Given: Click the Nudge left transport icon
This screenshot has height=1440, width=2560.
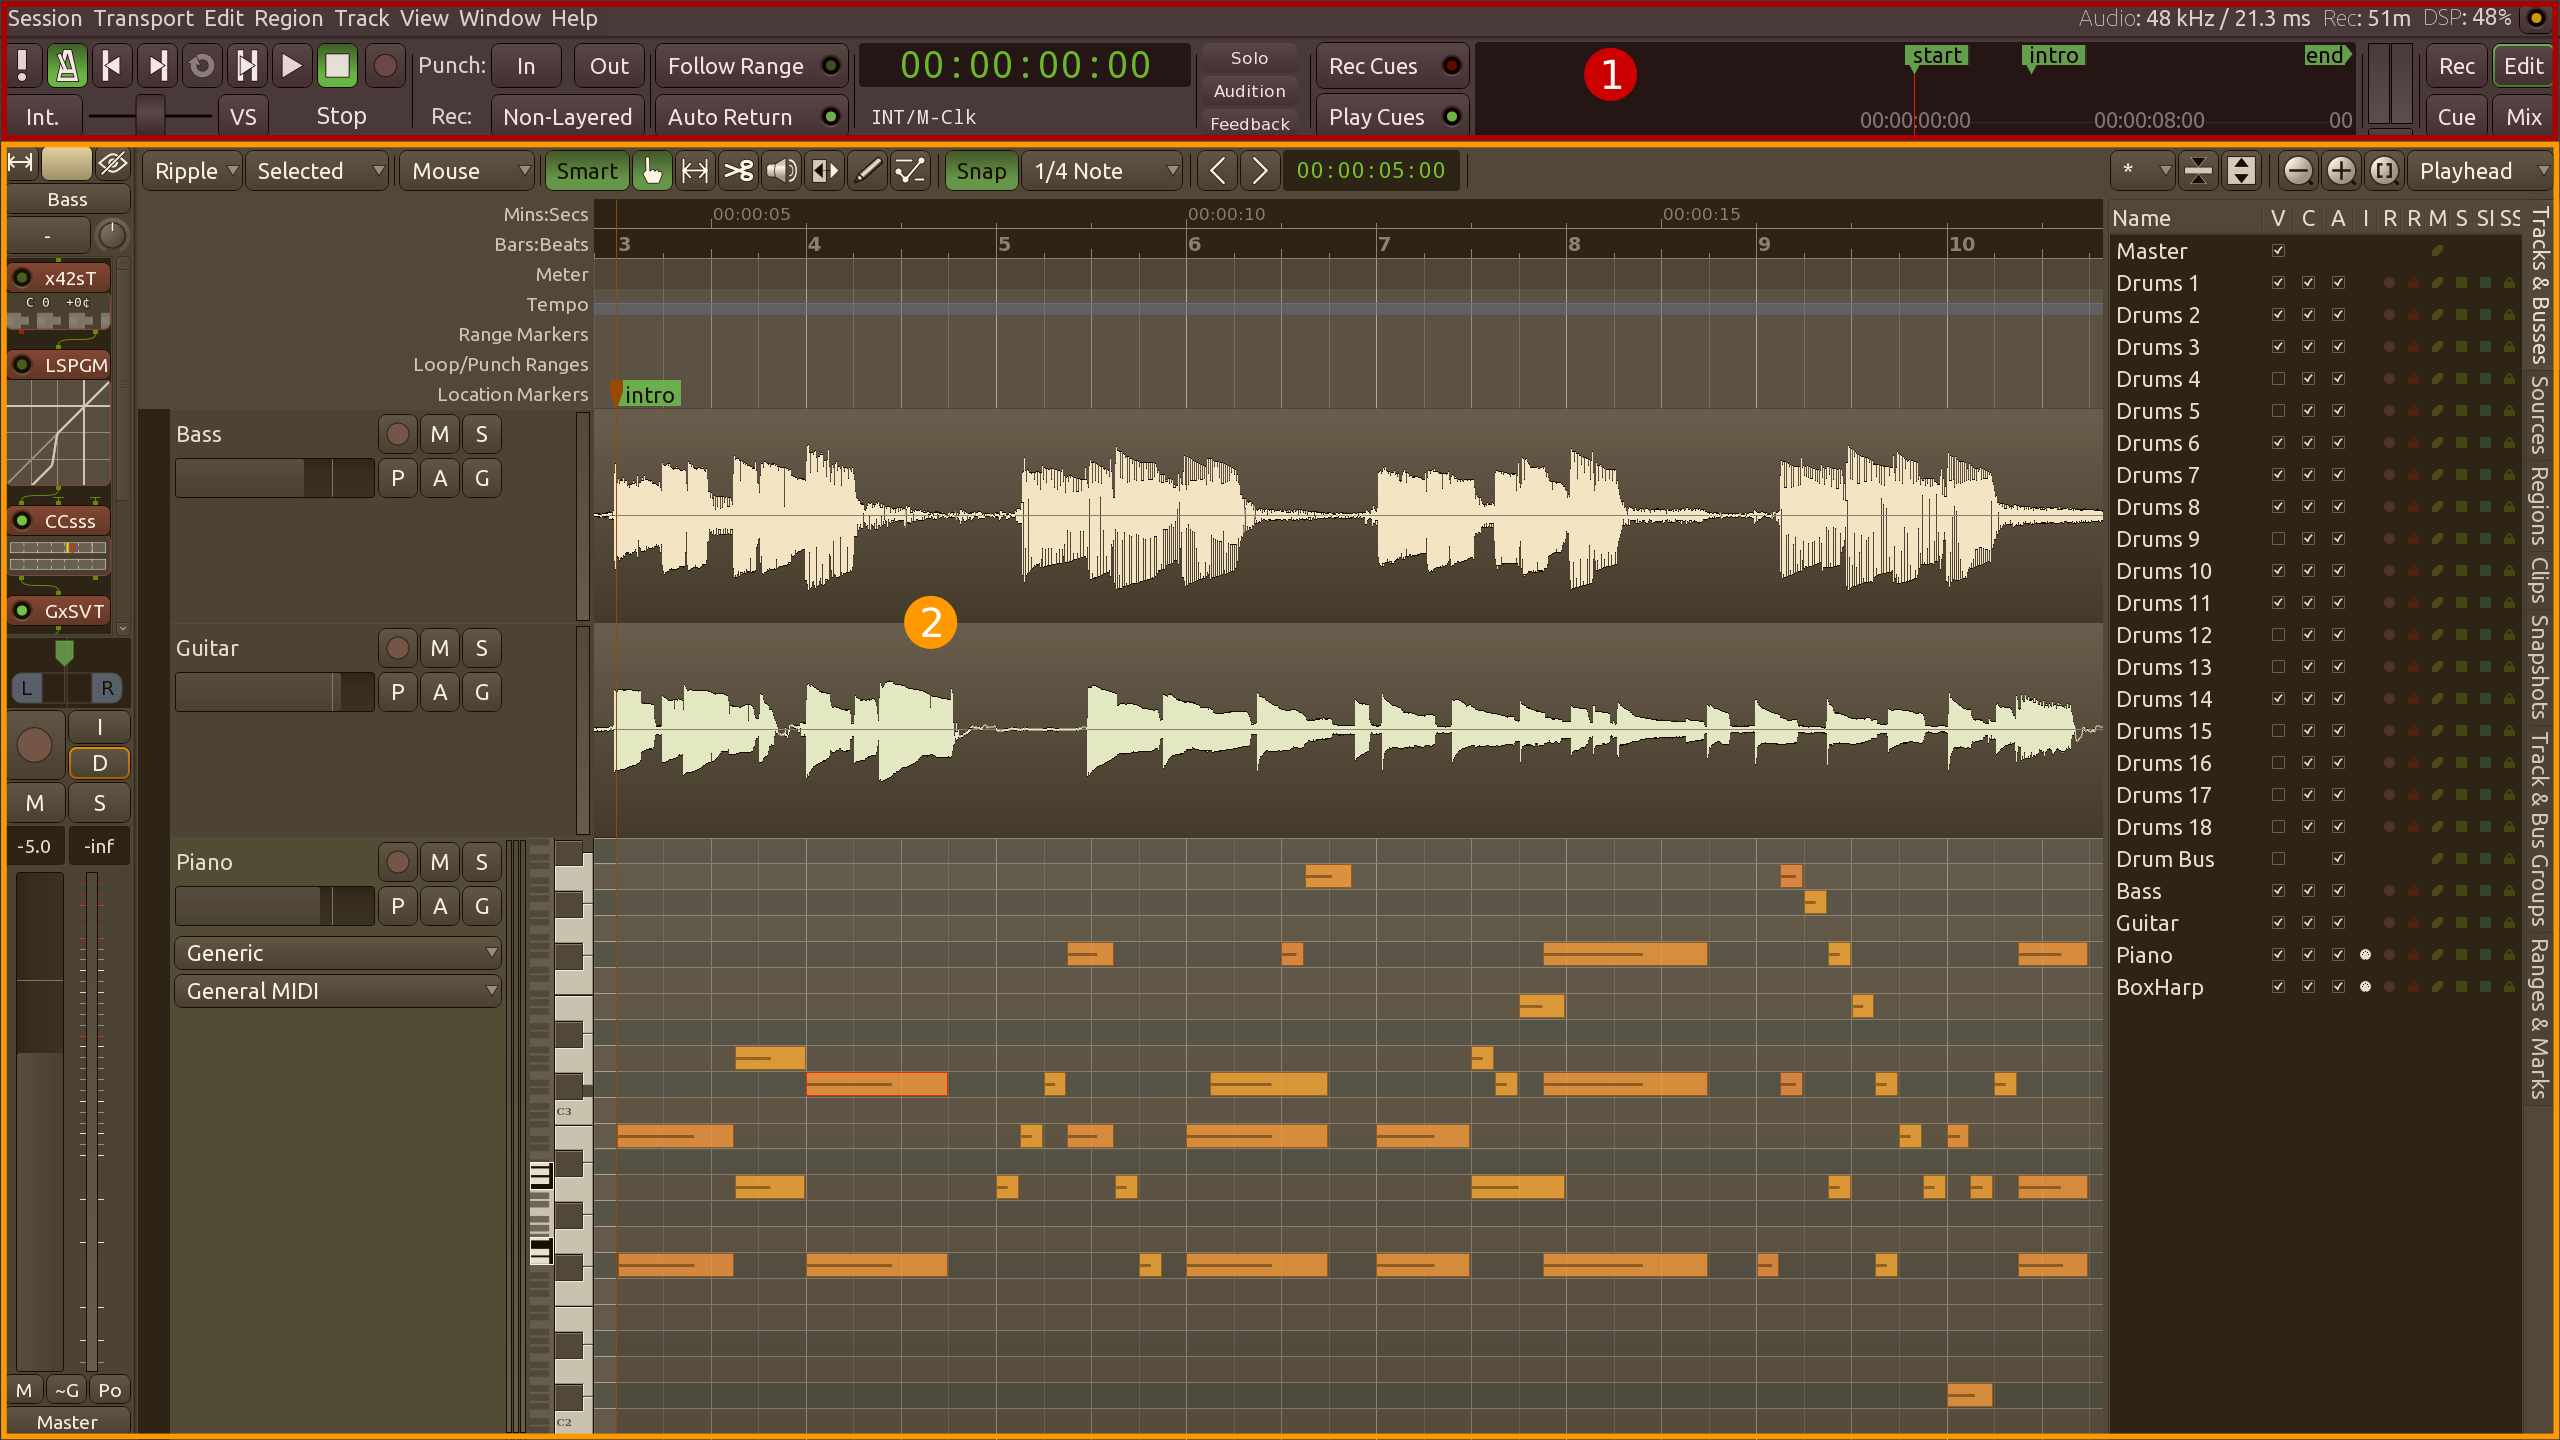Looking at the screenshot, I should tap(1217, 171).
